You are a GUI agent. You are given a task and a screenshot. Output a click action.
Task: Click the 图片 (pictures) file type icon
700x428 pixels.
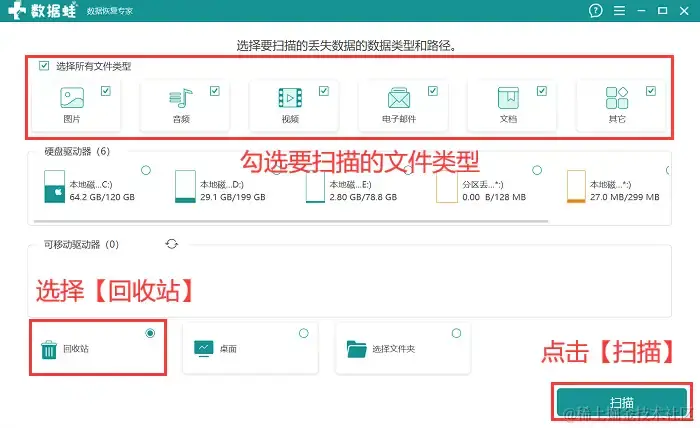tap(72, 97)
